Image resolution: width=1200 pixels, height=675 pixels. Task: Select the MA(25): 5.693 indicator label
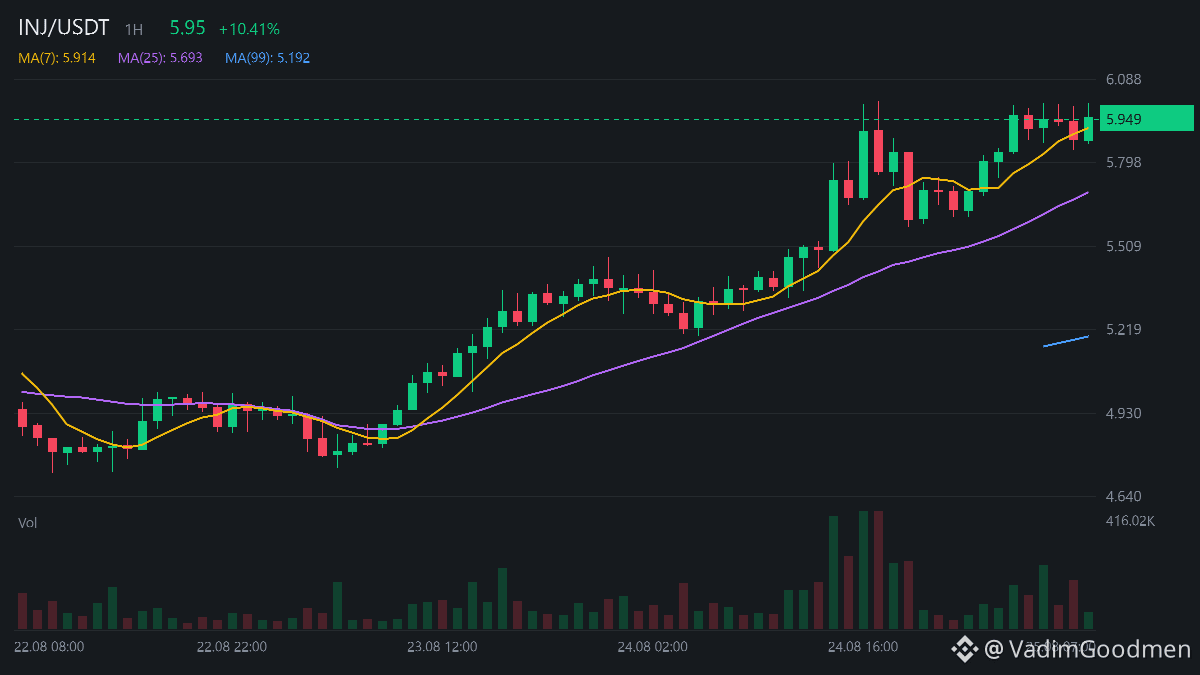160,58
